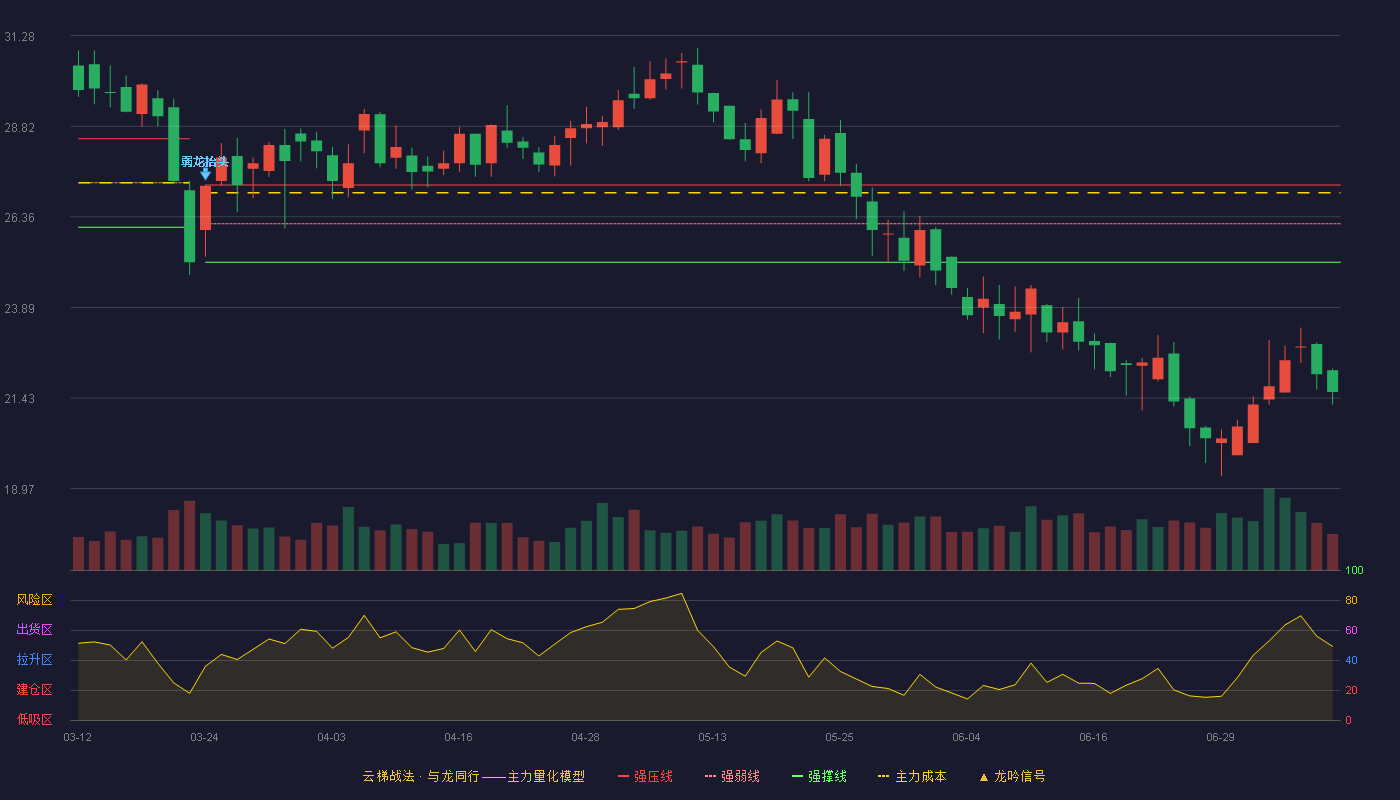Click the 05-13 date axis label
Screen dimensions: 1400x800
[x=712, y=737]
